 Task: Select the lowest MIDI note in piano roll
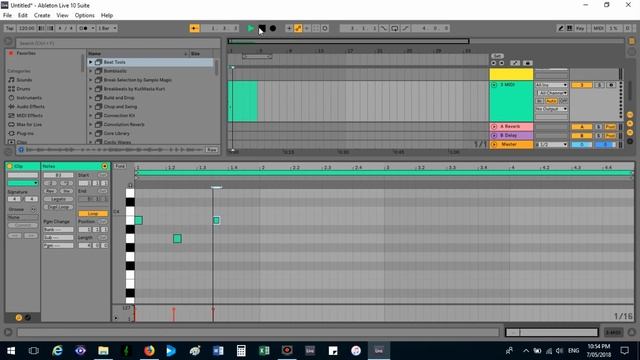point(177,239)
